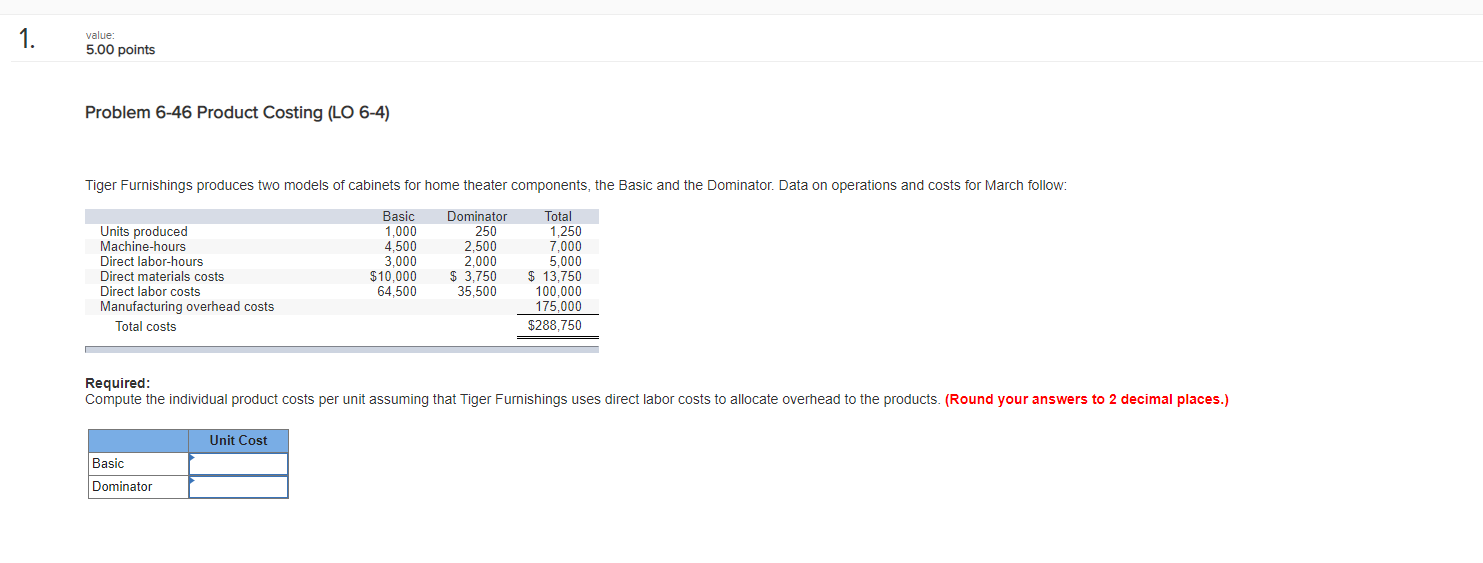The image size is (1483, 563).
Task: Click the Basic direct labor-hours value 3,000
Action: tap(401, 262)
